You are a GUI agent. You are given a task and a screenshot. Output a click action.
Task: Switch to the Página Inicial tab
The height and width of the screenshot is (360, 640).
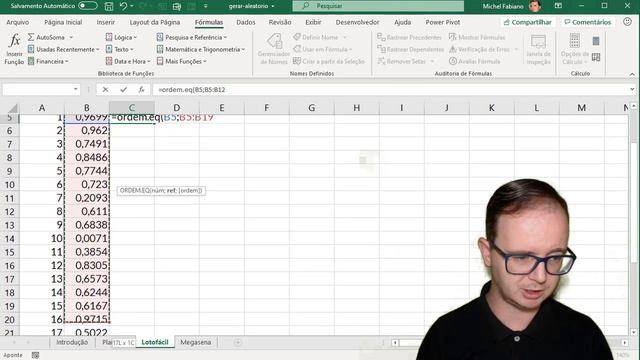63,22
